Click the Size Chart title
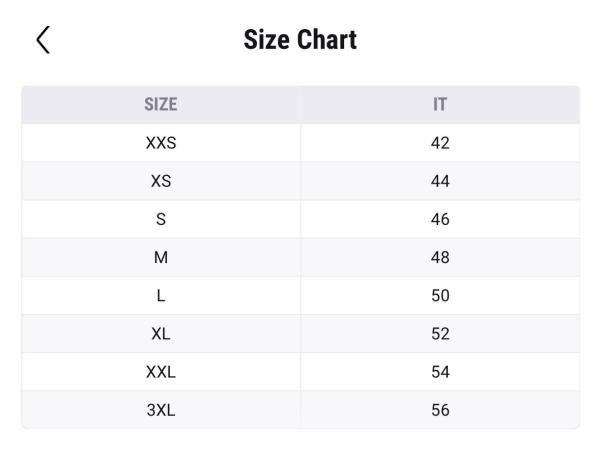The width and height of the screenshot is (600, 459). [x=300, y=41]
